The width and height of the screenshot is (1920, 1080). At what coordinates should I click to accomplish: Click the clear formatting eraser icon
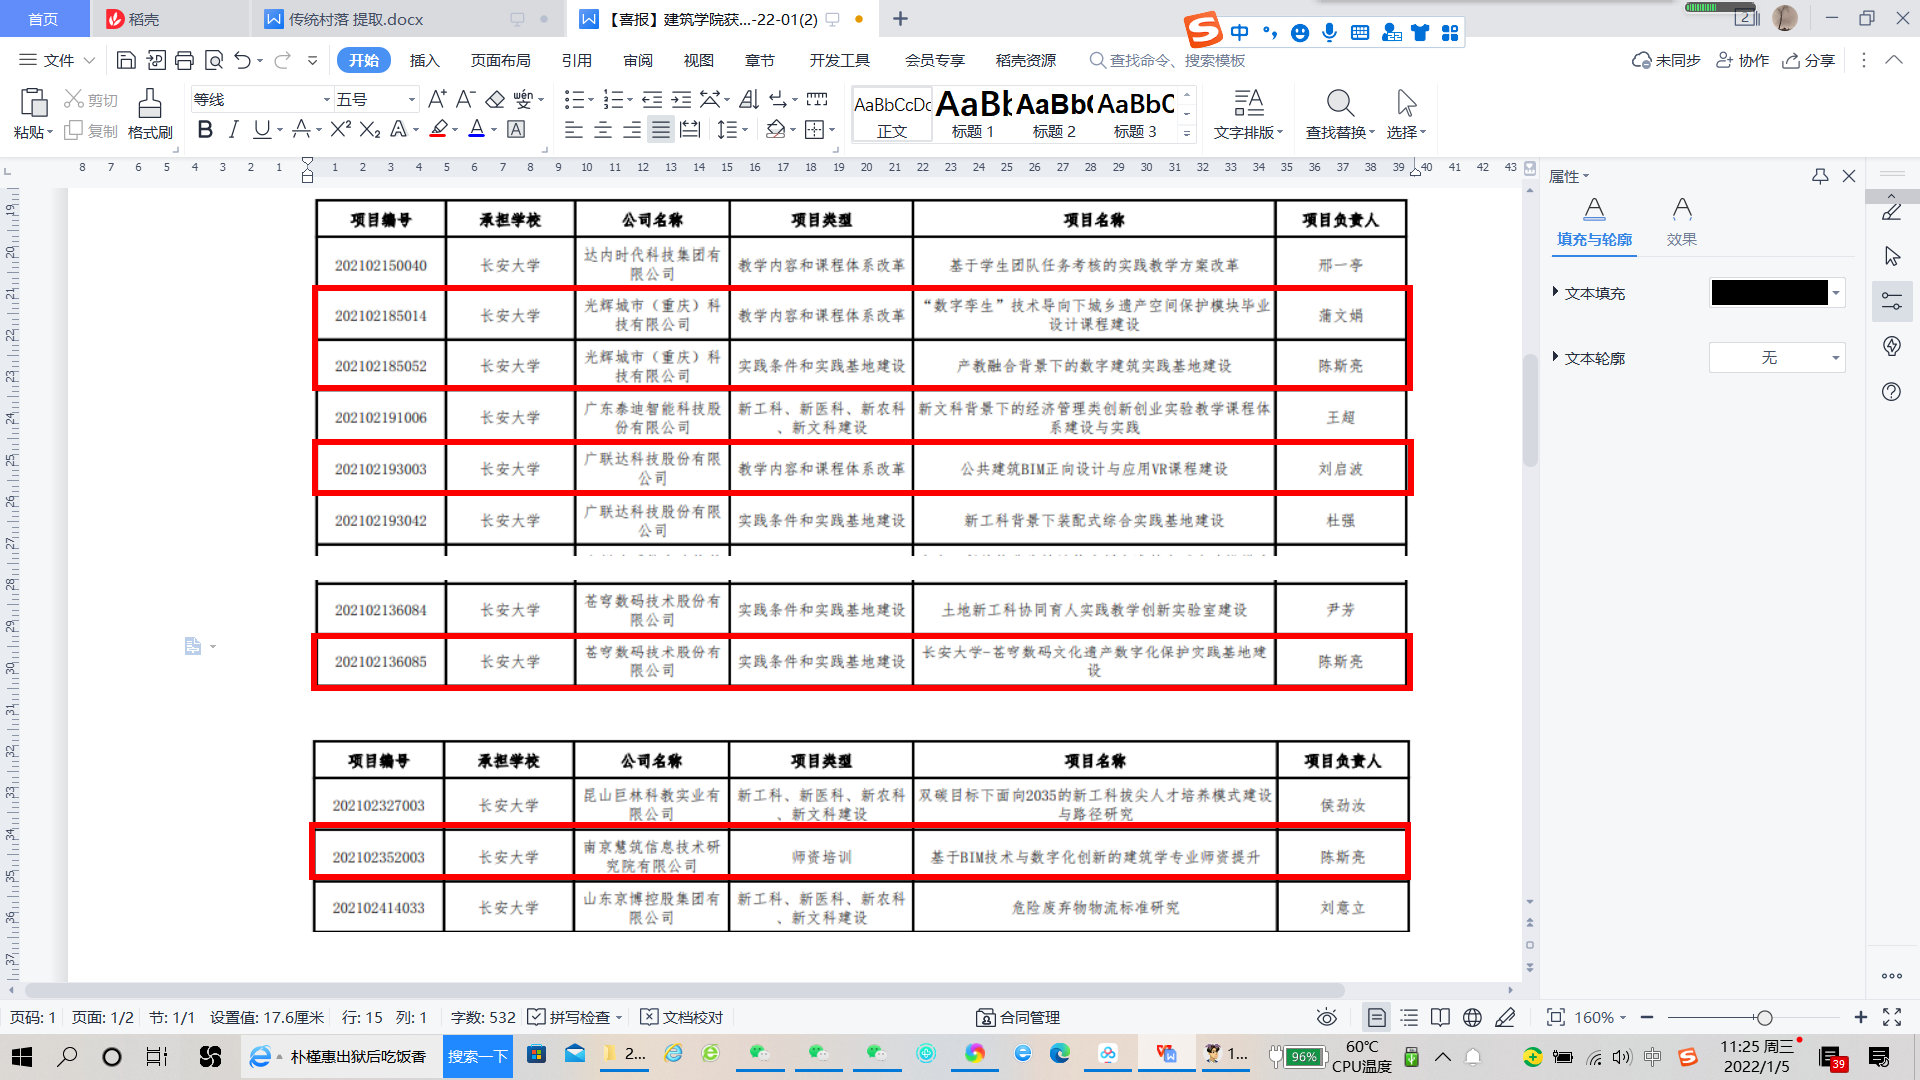click(x=495, y=99)
